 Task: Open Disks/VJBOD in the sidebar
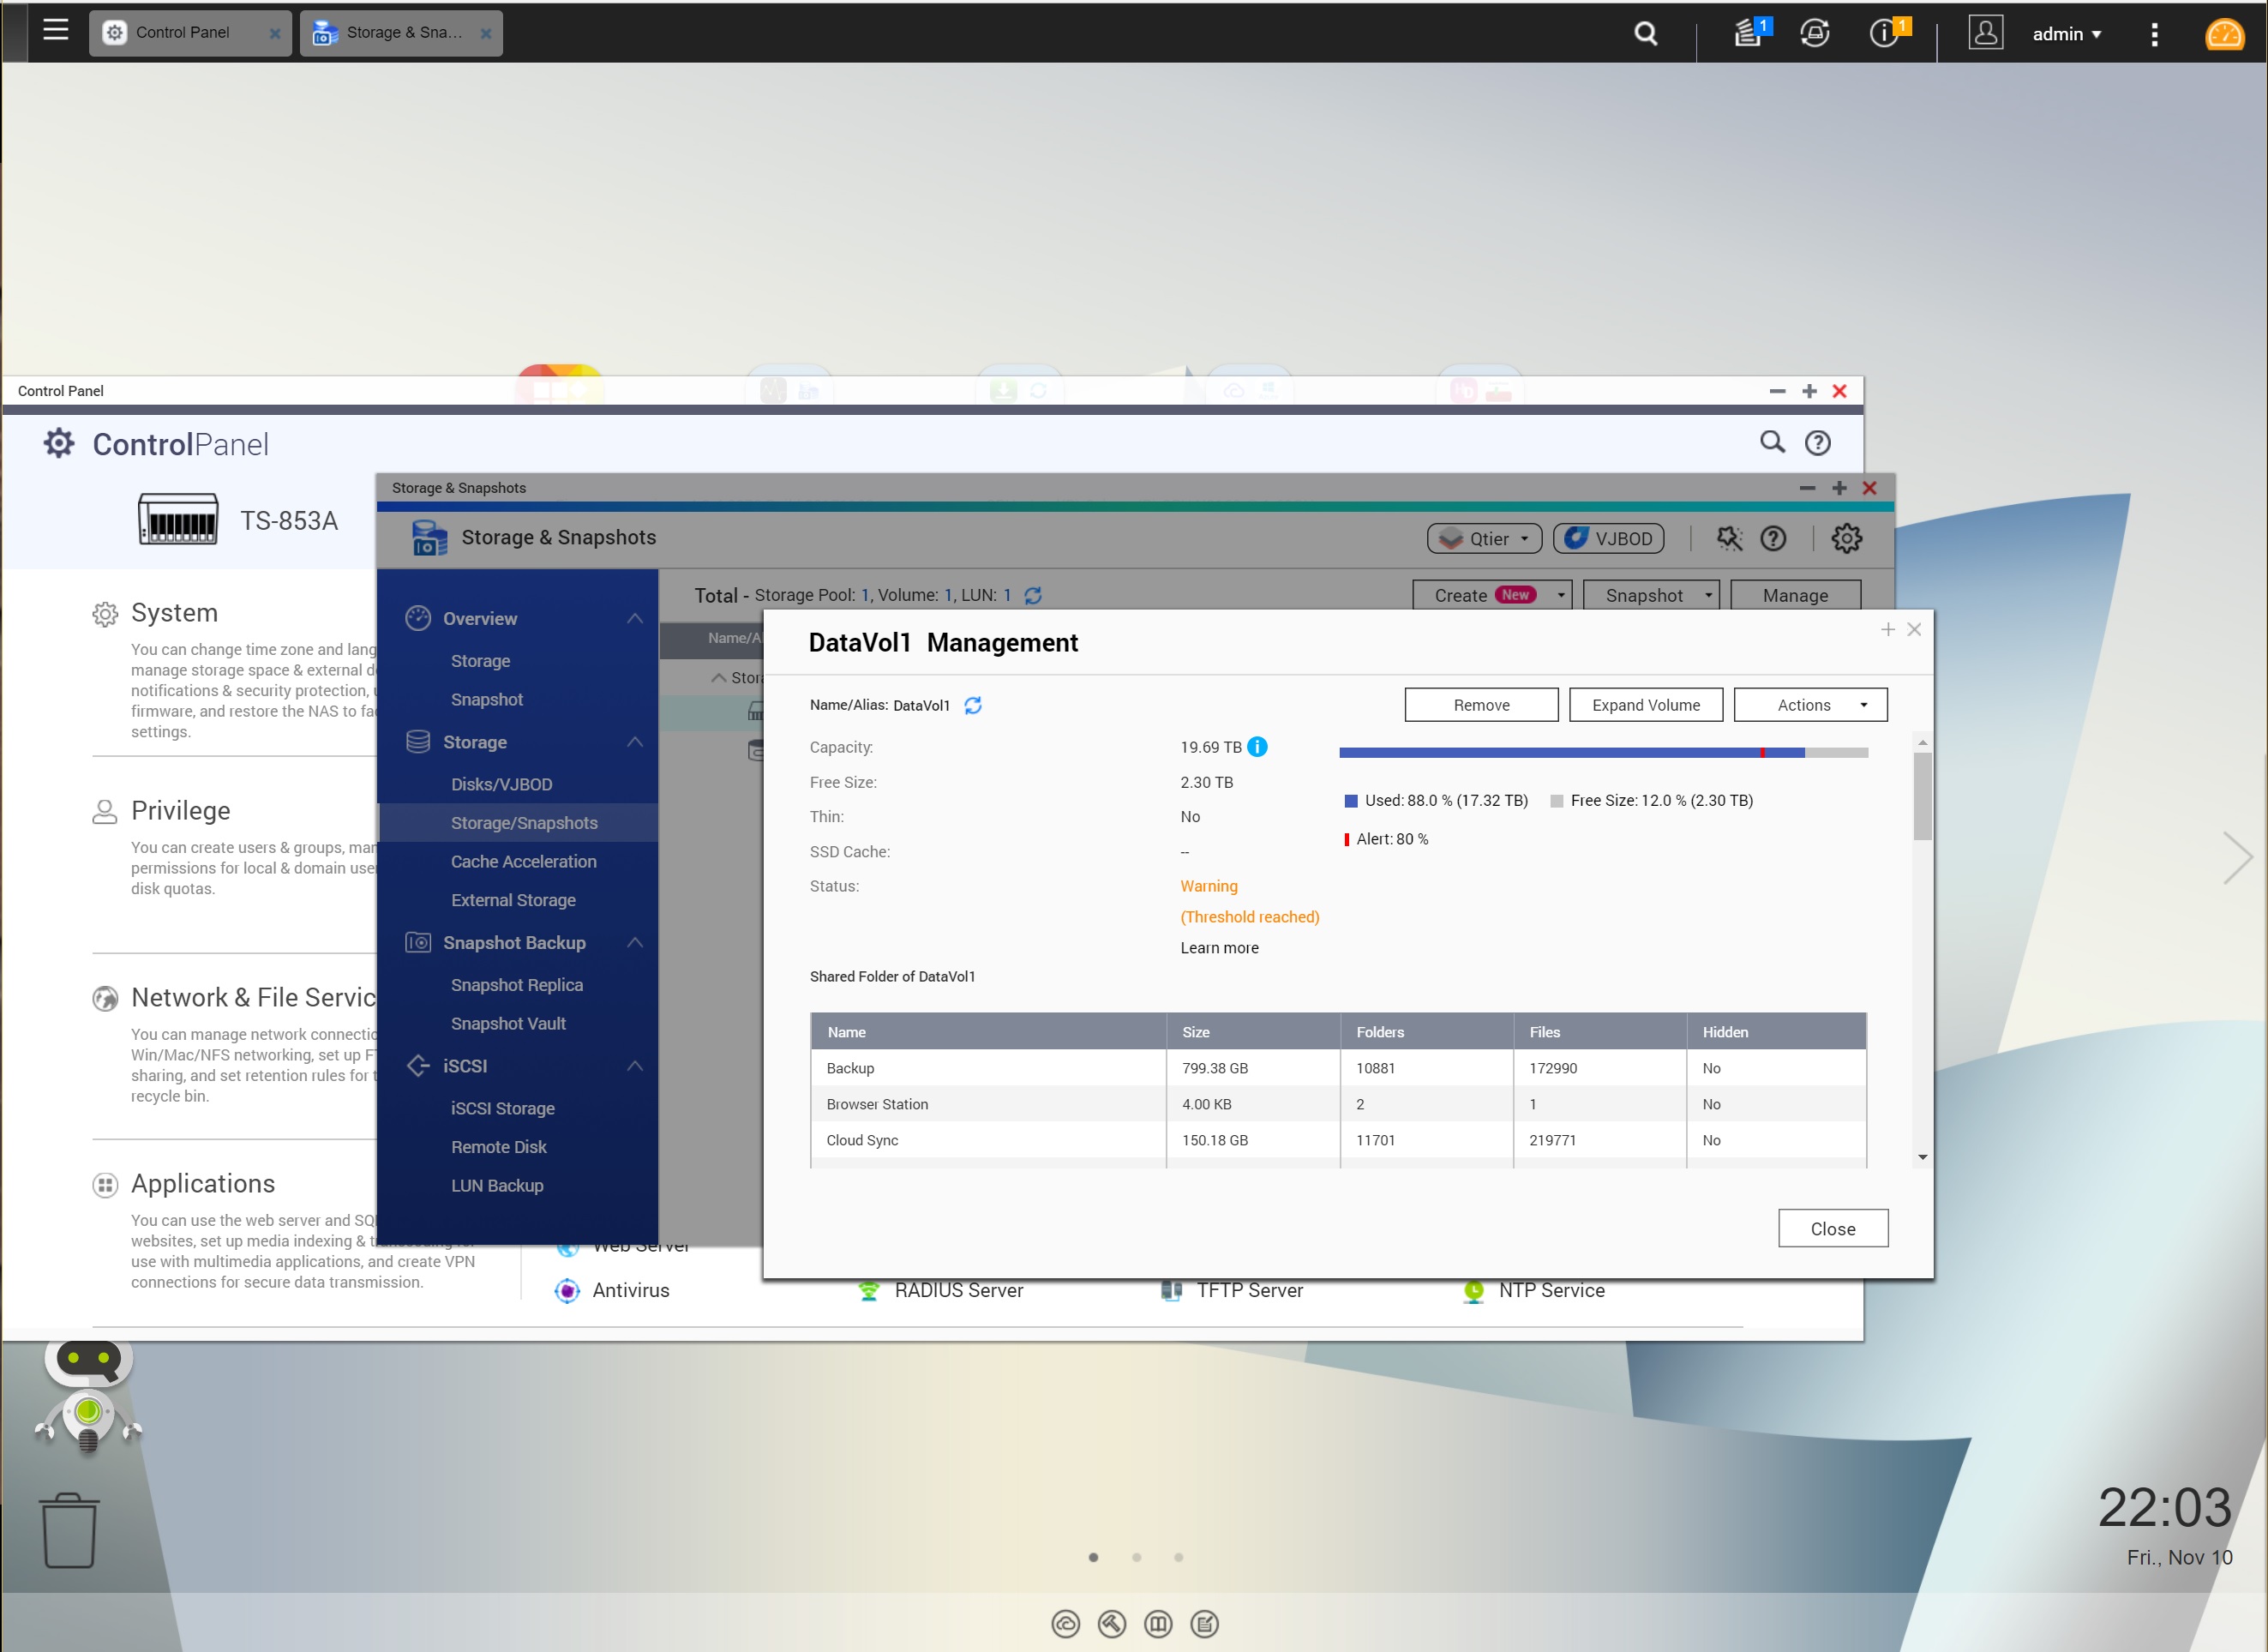tap(501, 784)
